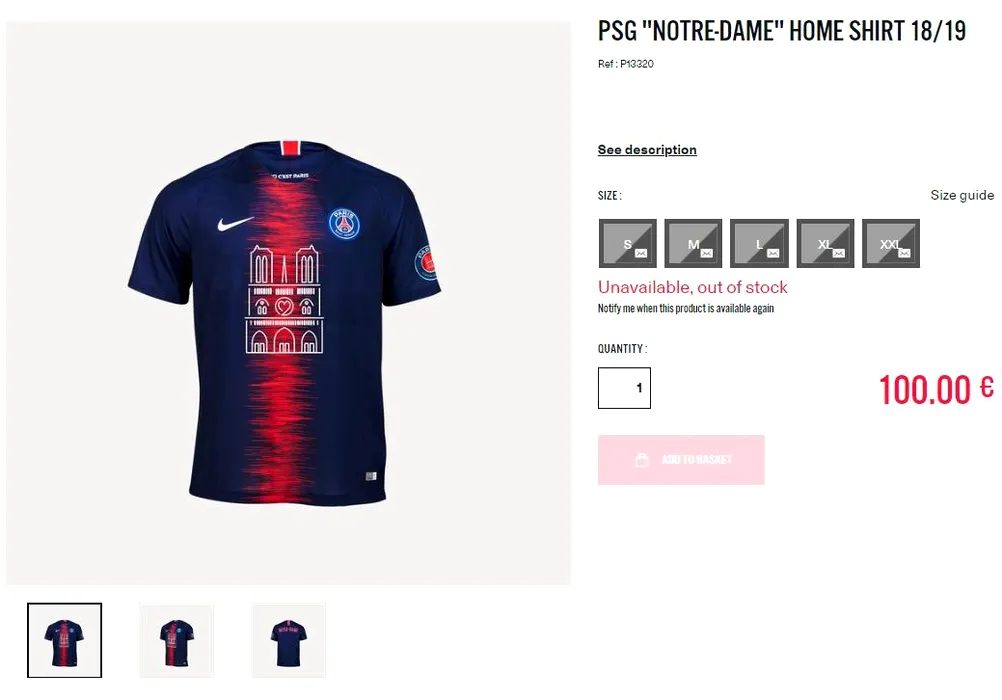This screenshot has width=1002, height=700.
Task: Click the Add to Basket button
Action: point(681,460)
